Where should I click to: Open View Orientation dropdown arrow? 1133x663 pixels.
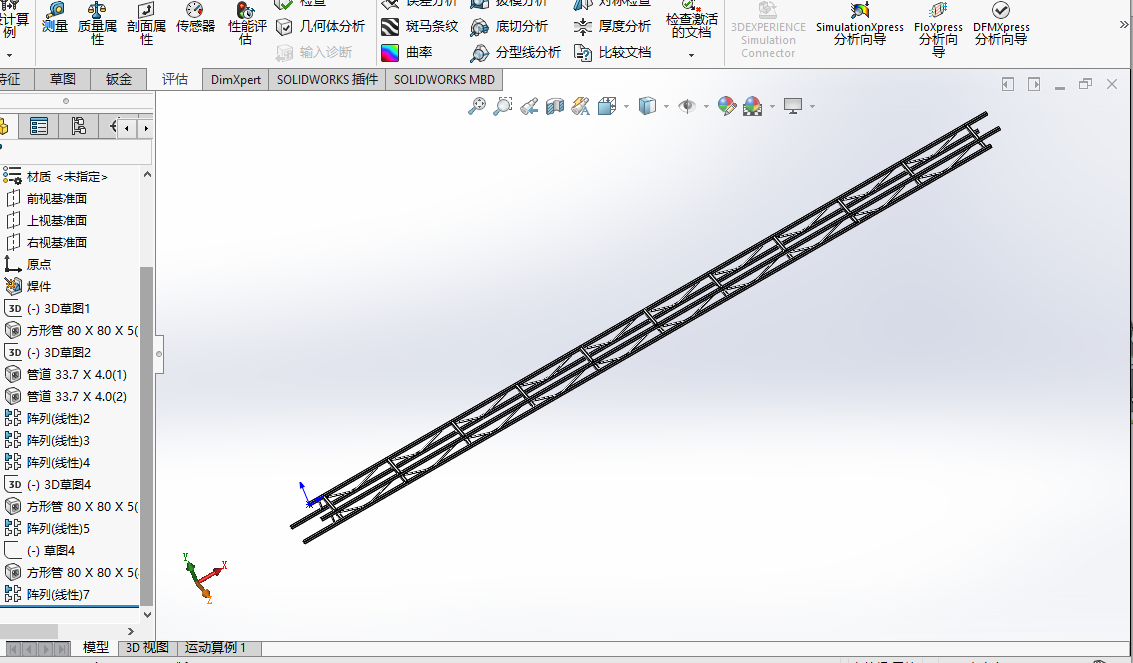click(x=626, y=107)
